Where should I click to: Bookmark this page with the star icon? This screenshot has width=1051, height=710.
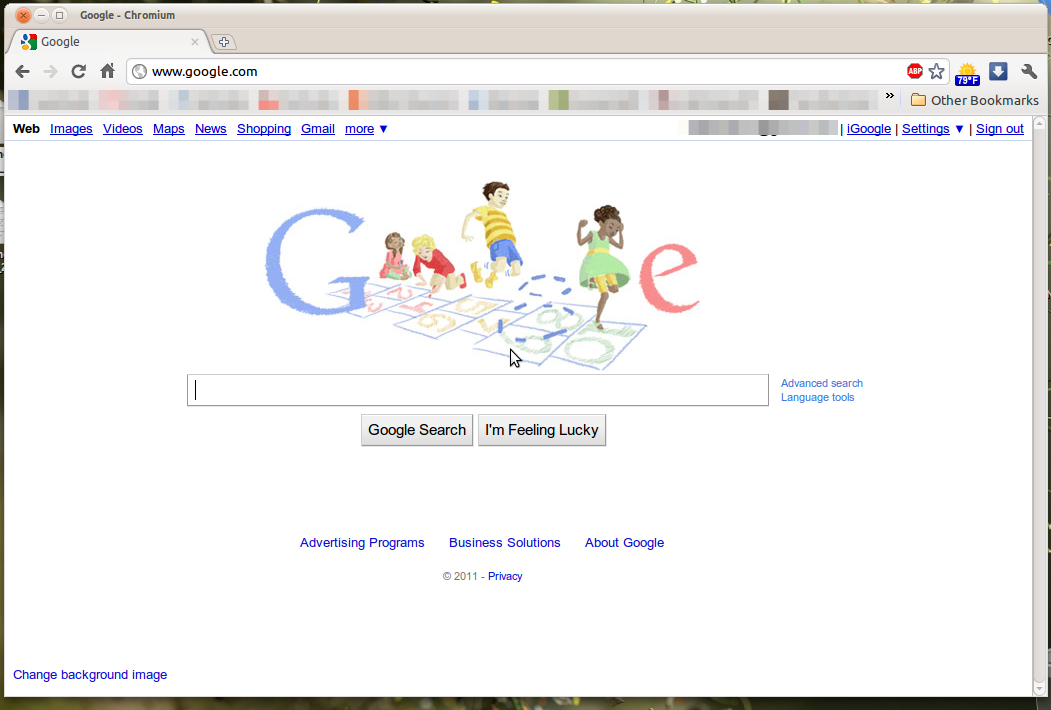click(936, 71)
